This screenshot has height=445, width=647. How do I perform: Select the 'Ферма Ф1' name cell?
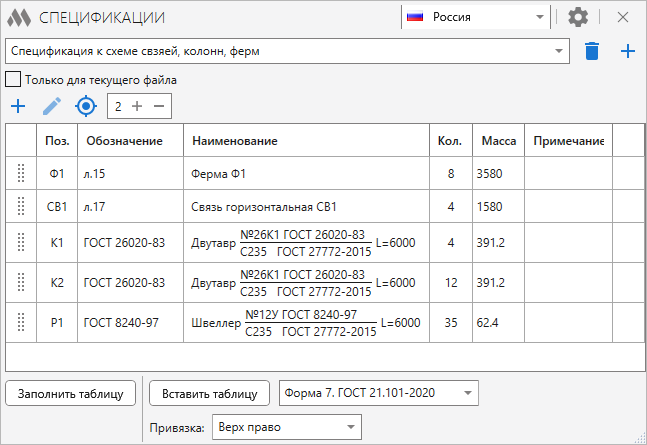(x=307, y=173)
